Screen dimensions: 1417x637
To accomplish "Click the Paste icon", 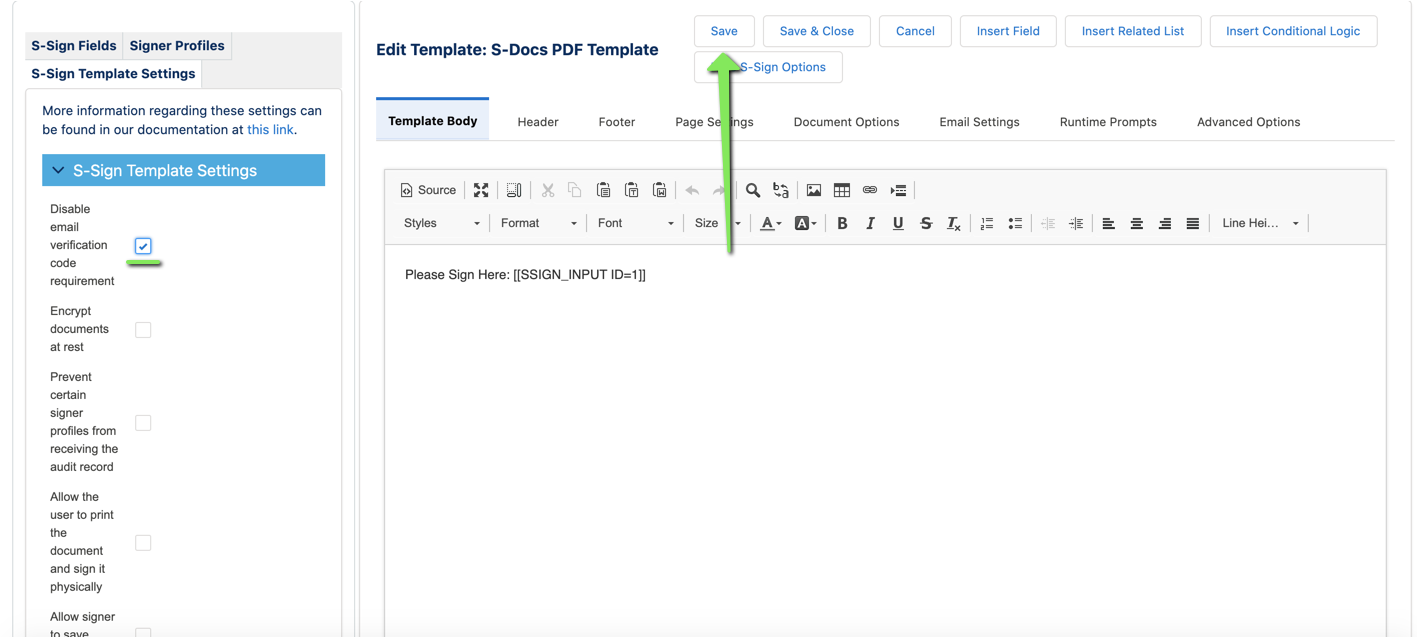I will [603, 190].
